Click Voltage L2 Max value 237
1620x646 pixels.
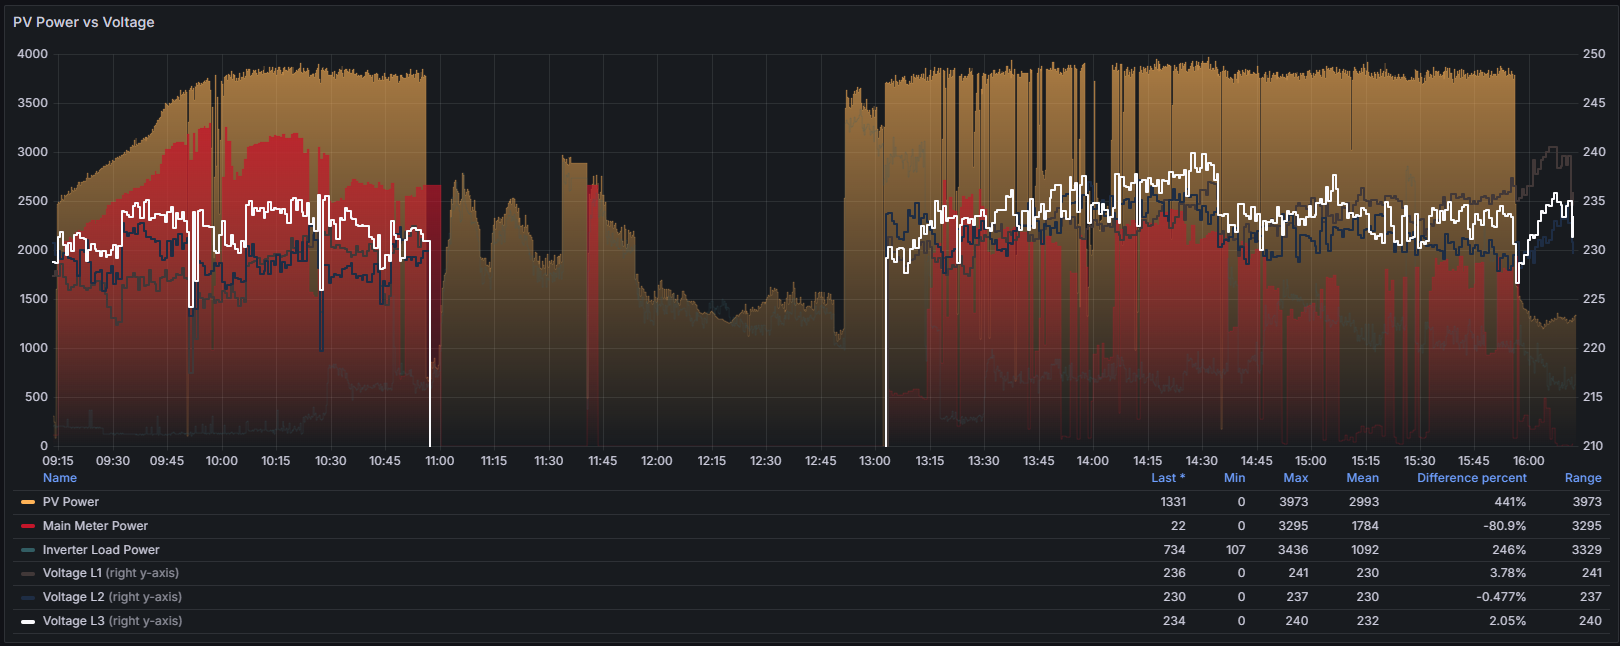(1298, 597)
